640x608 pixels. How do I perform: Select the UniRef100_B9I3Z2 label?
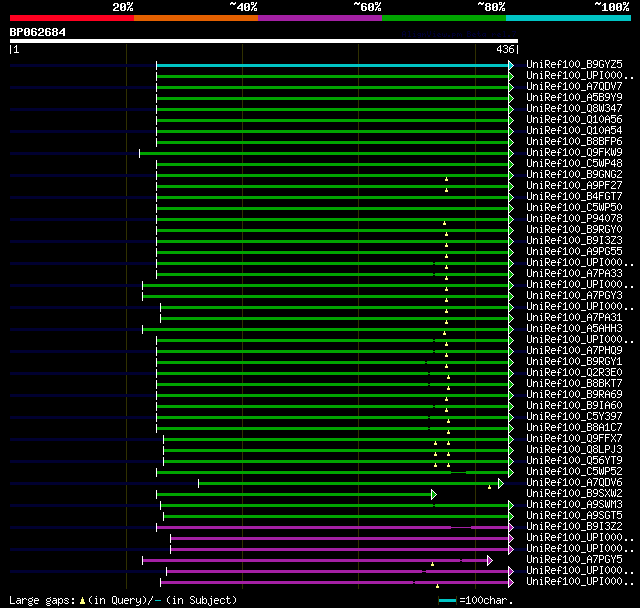[x=574, y=527]
